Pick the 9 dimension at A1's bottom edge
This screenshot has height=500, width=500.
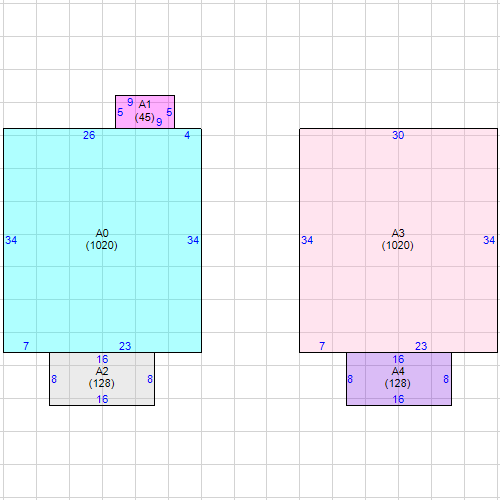(159, 122)
